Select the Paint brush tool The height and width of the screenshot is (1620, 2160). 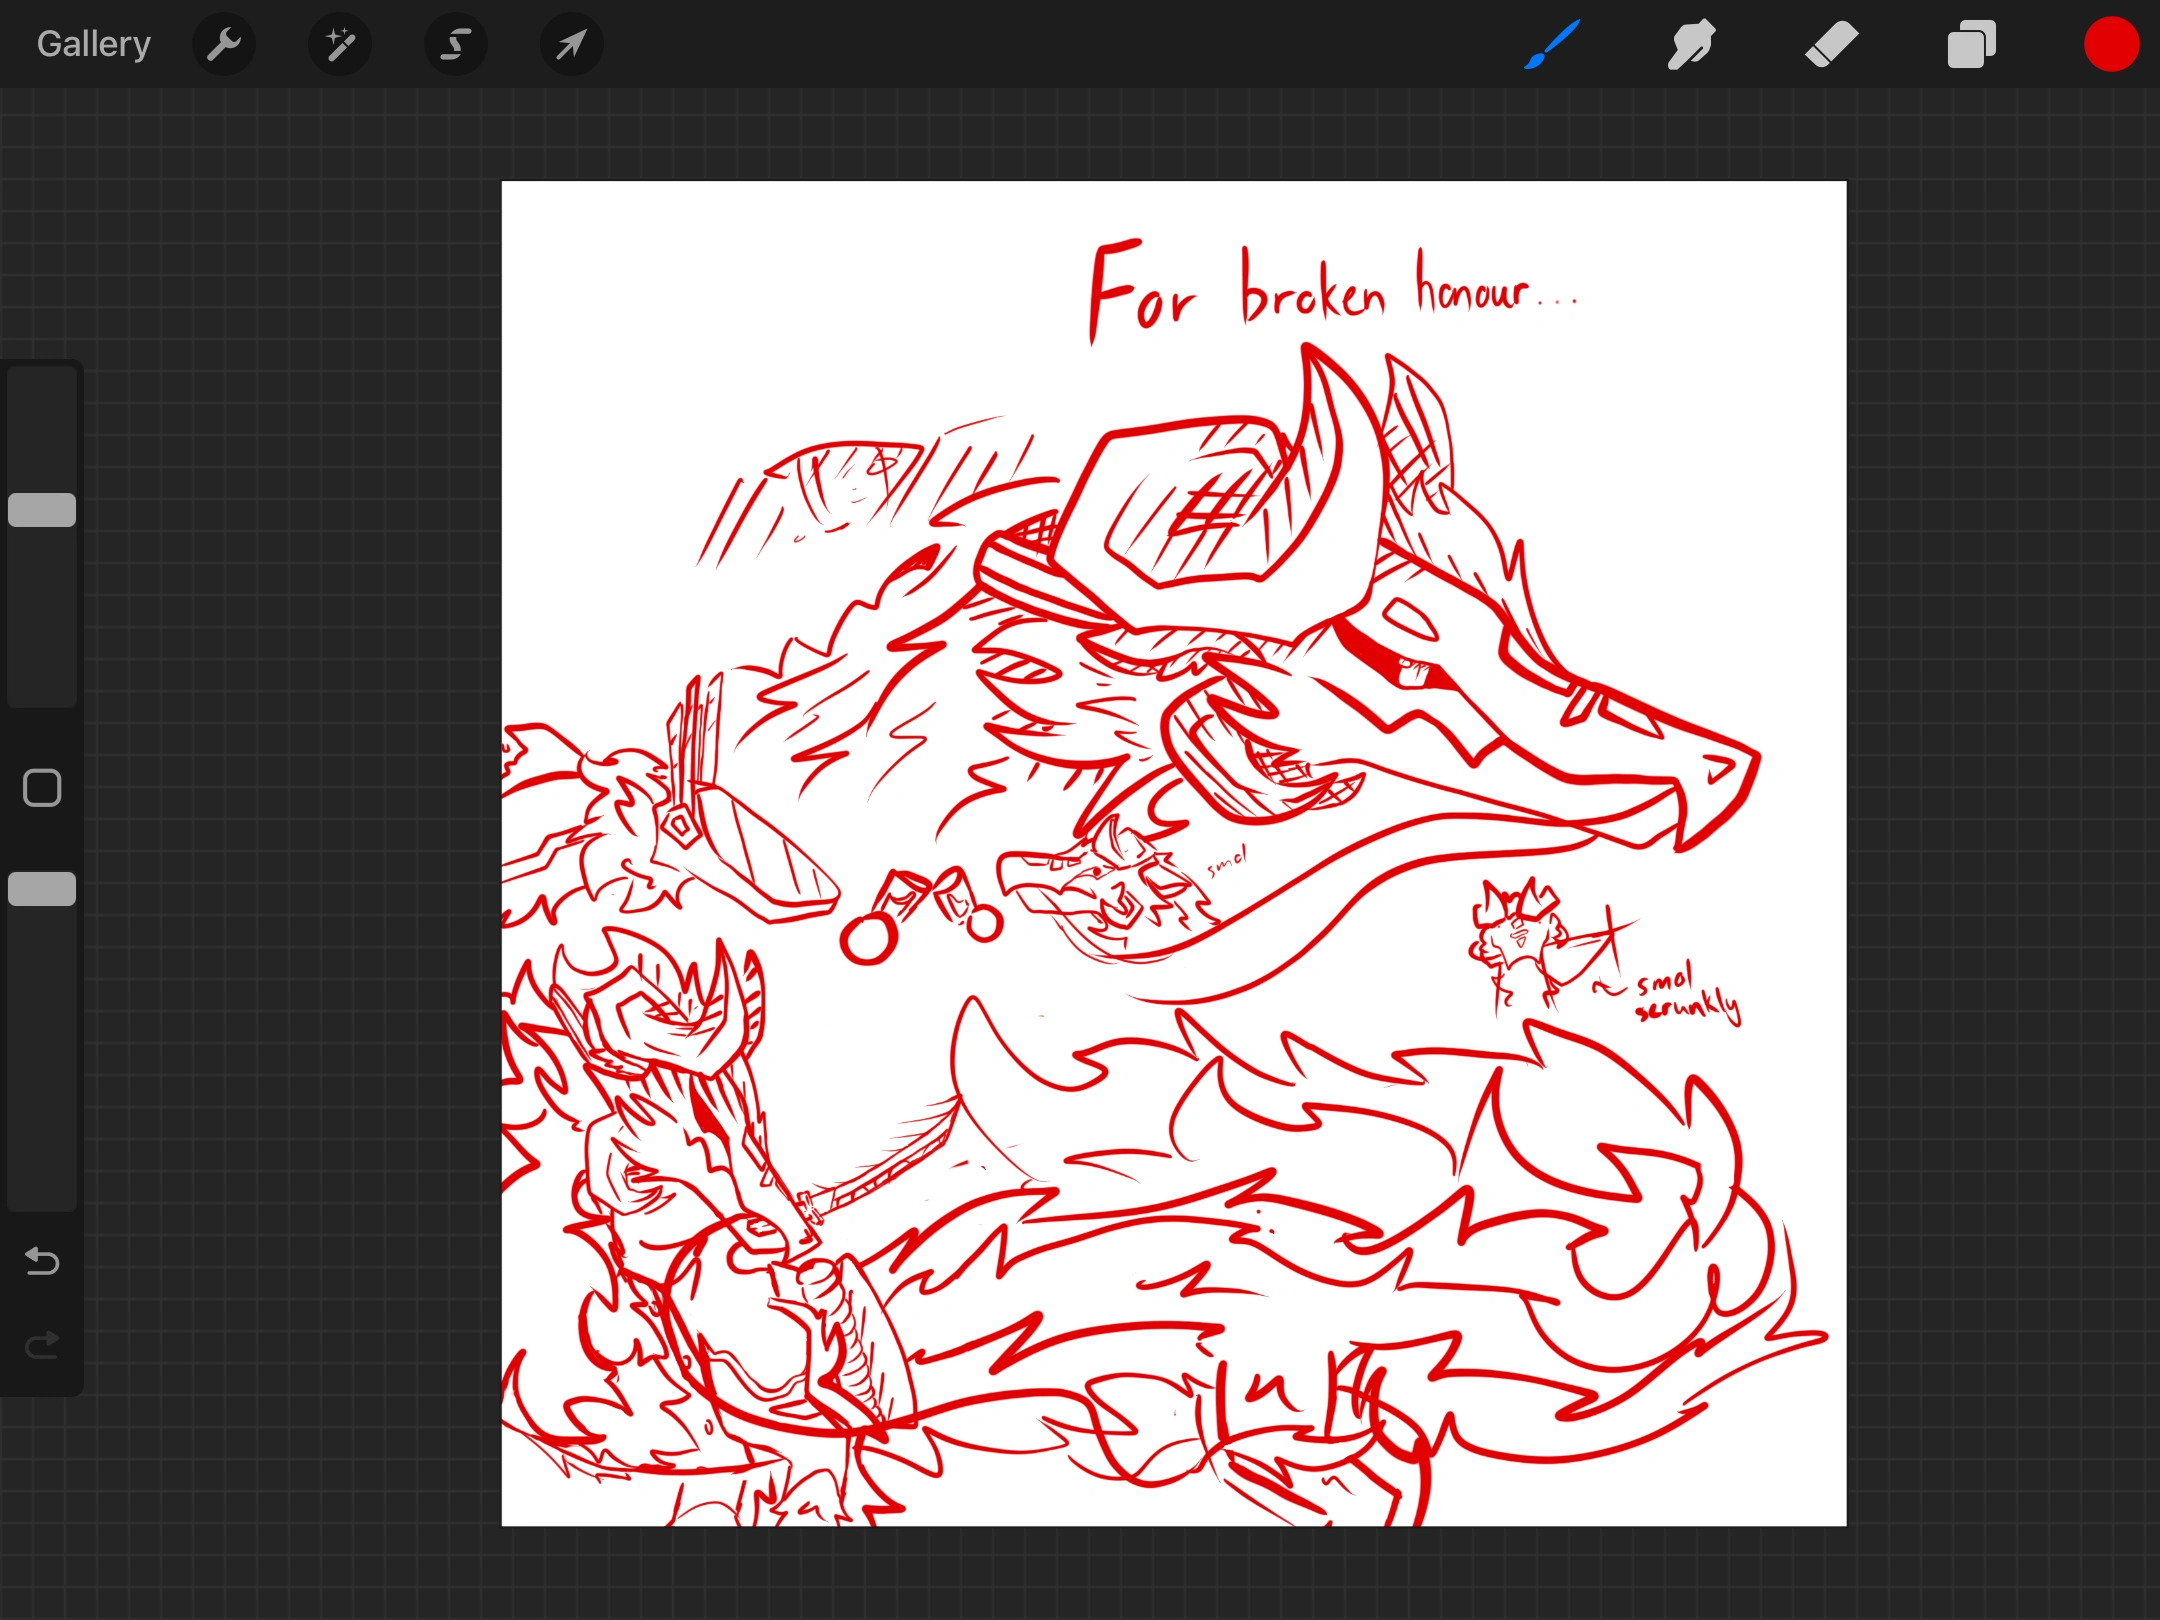[x=1551, y=44]
